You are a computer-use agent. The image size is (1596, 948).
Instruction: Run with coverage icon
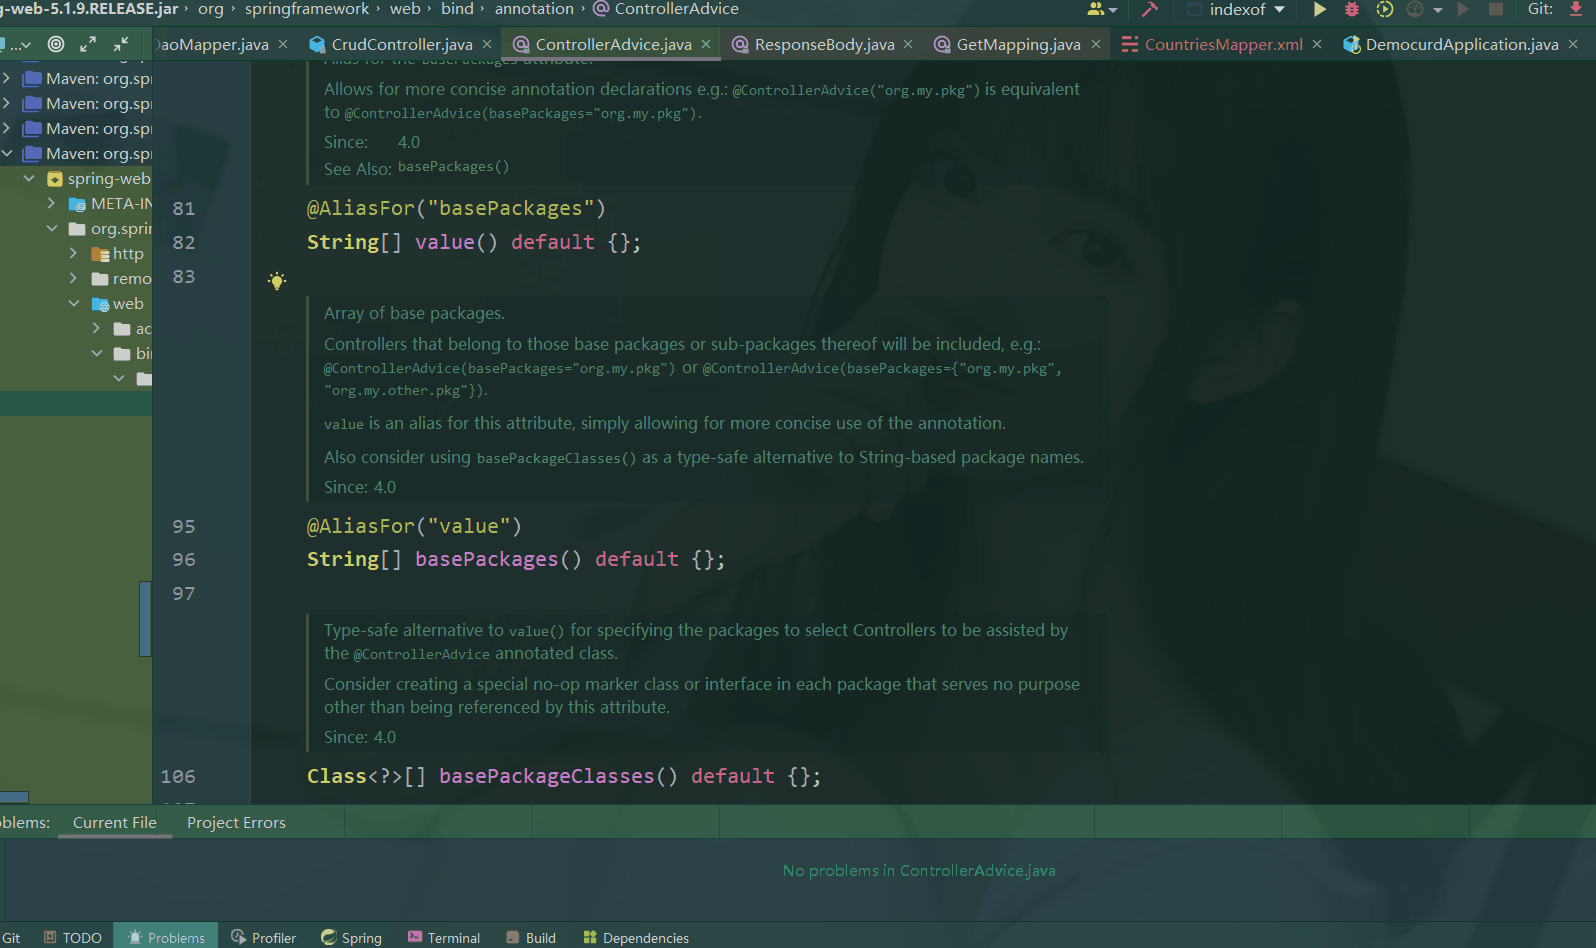pyautogui.click(x=1384, y=9)
